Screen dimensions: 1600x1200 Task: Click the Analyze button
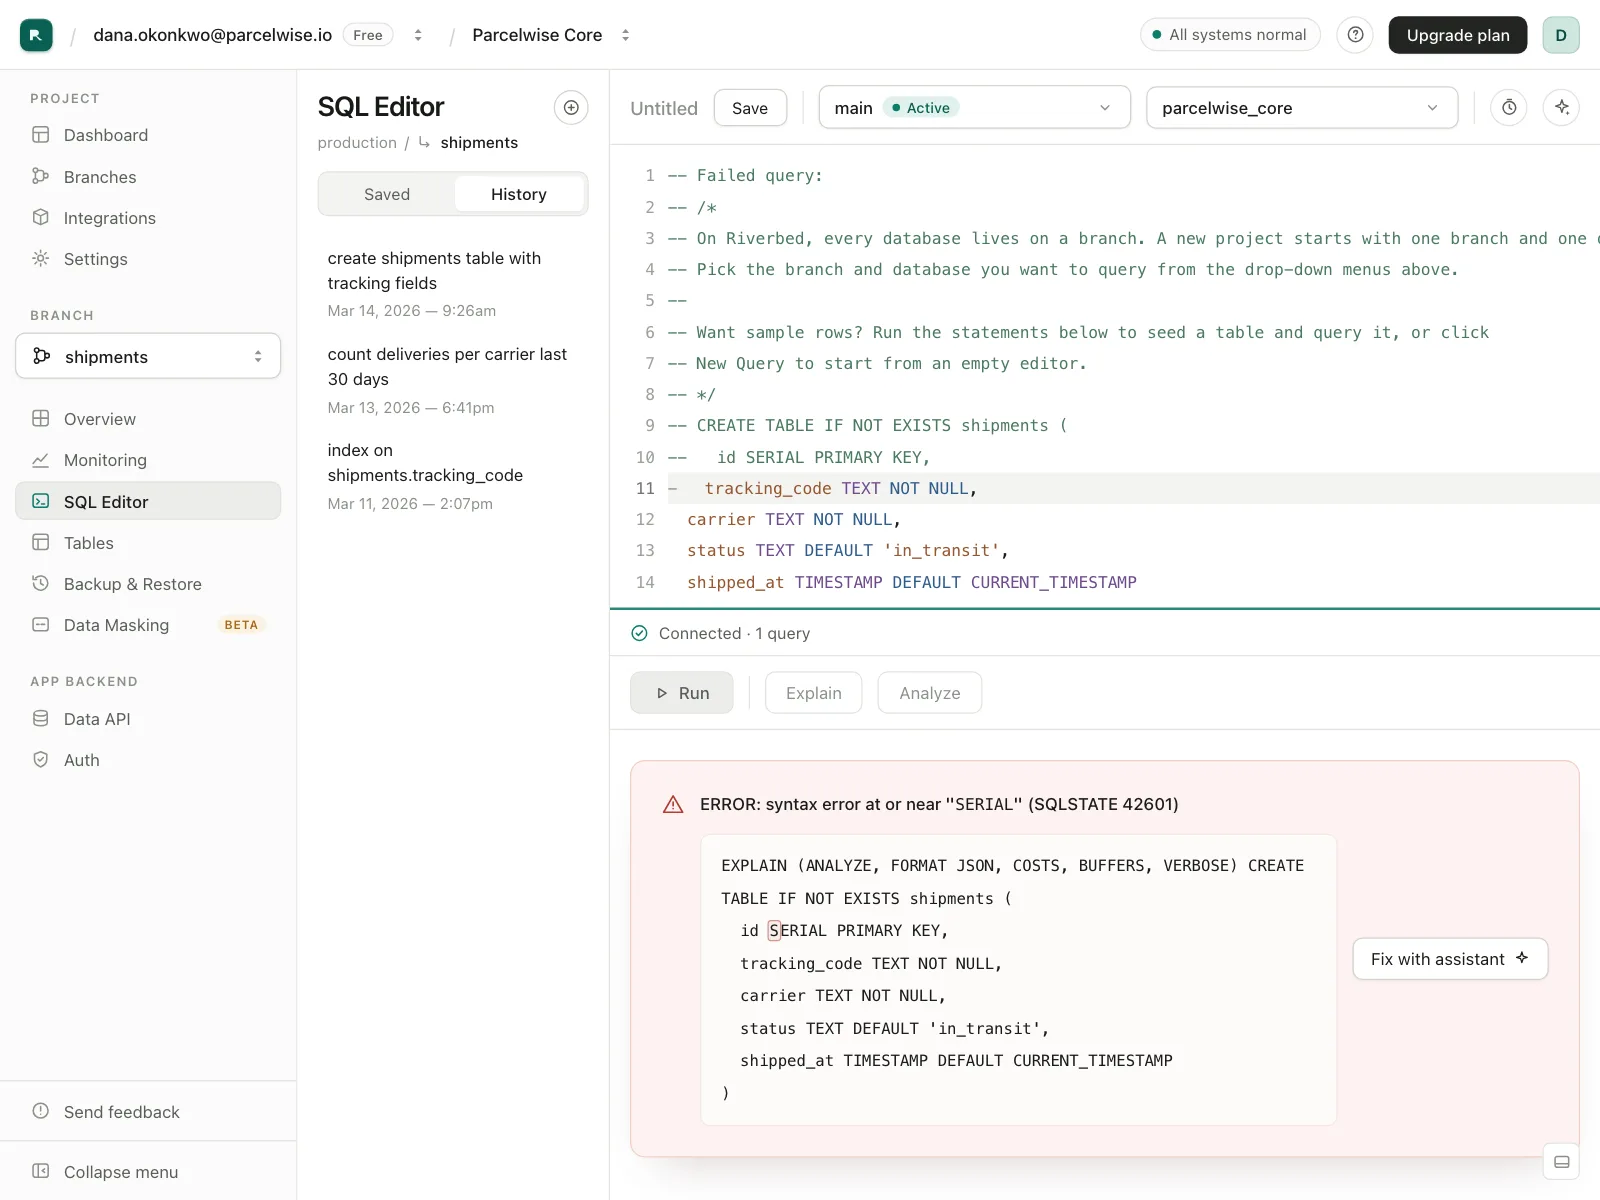pos(930,693)
